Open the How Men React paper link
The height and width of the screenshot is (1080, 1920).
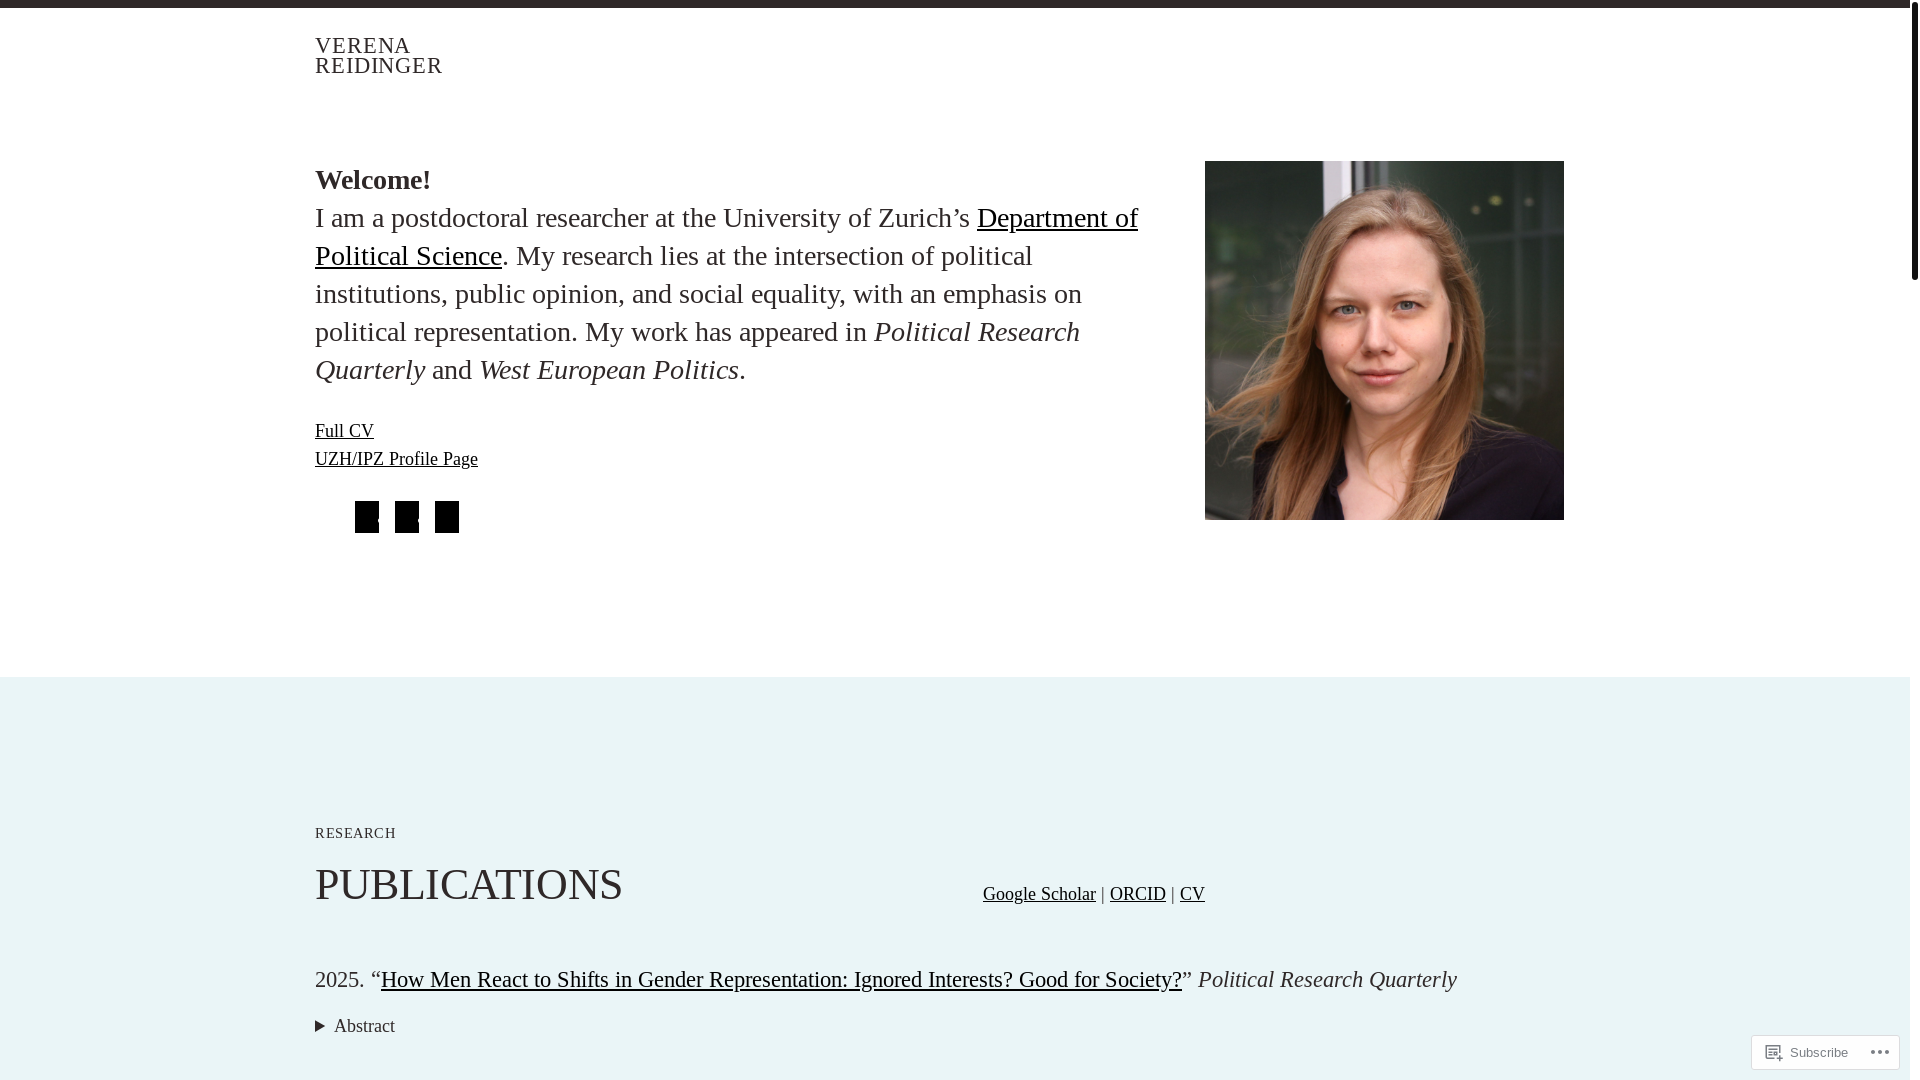point(781,979)
